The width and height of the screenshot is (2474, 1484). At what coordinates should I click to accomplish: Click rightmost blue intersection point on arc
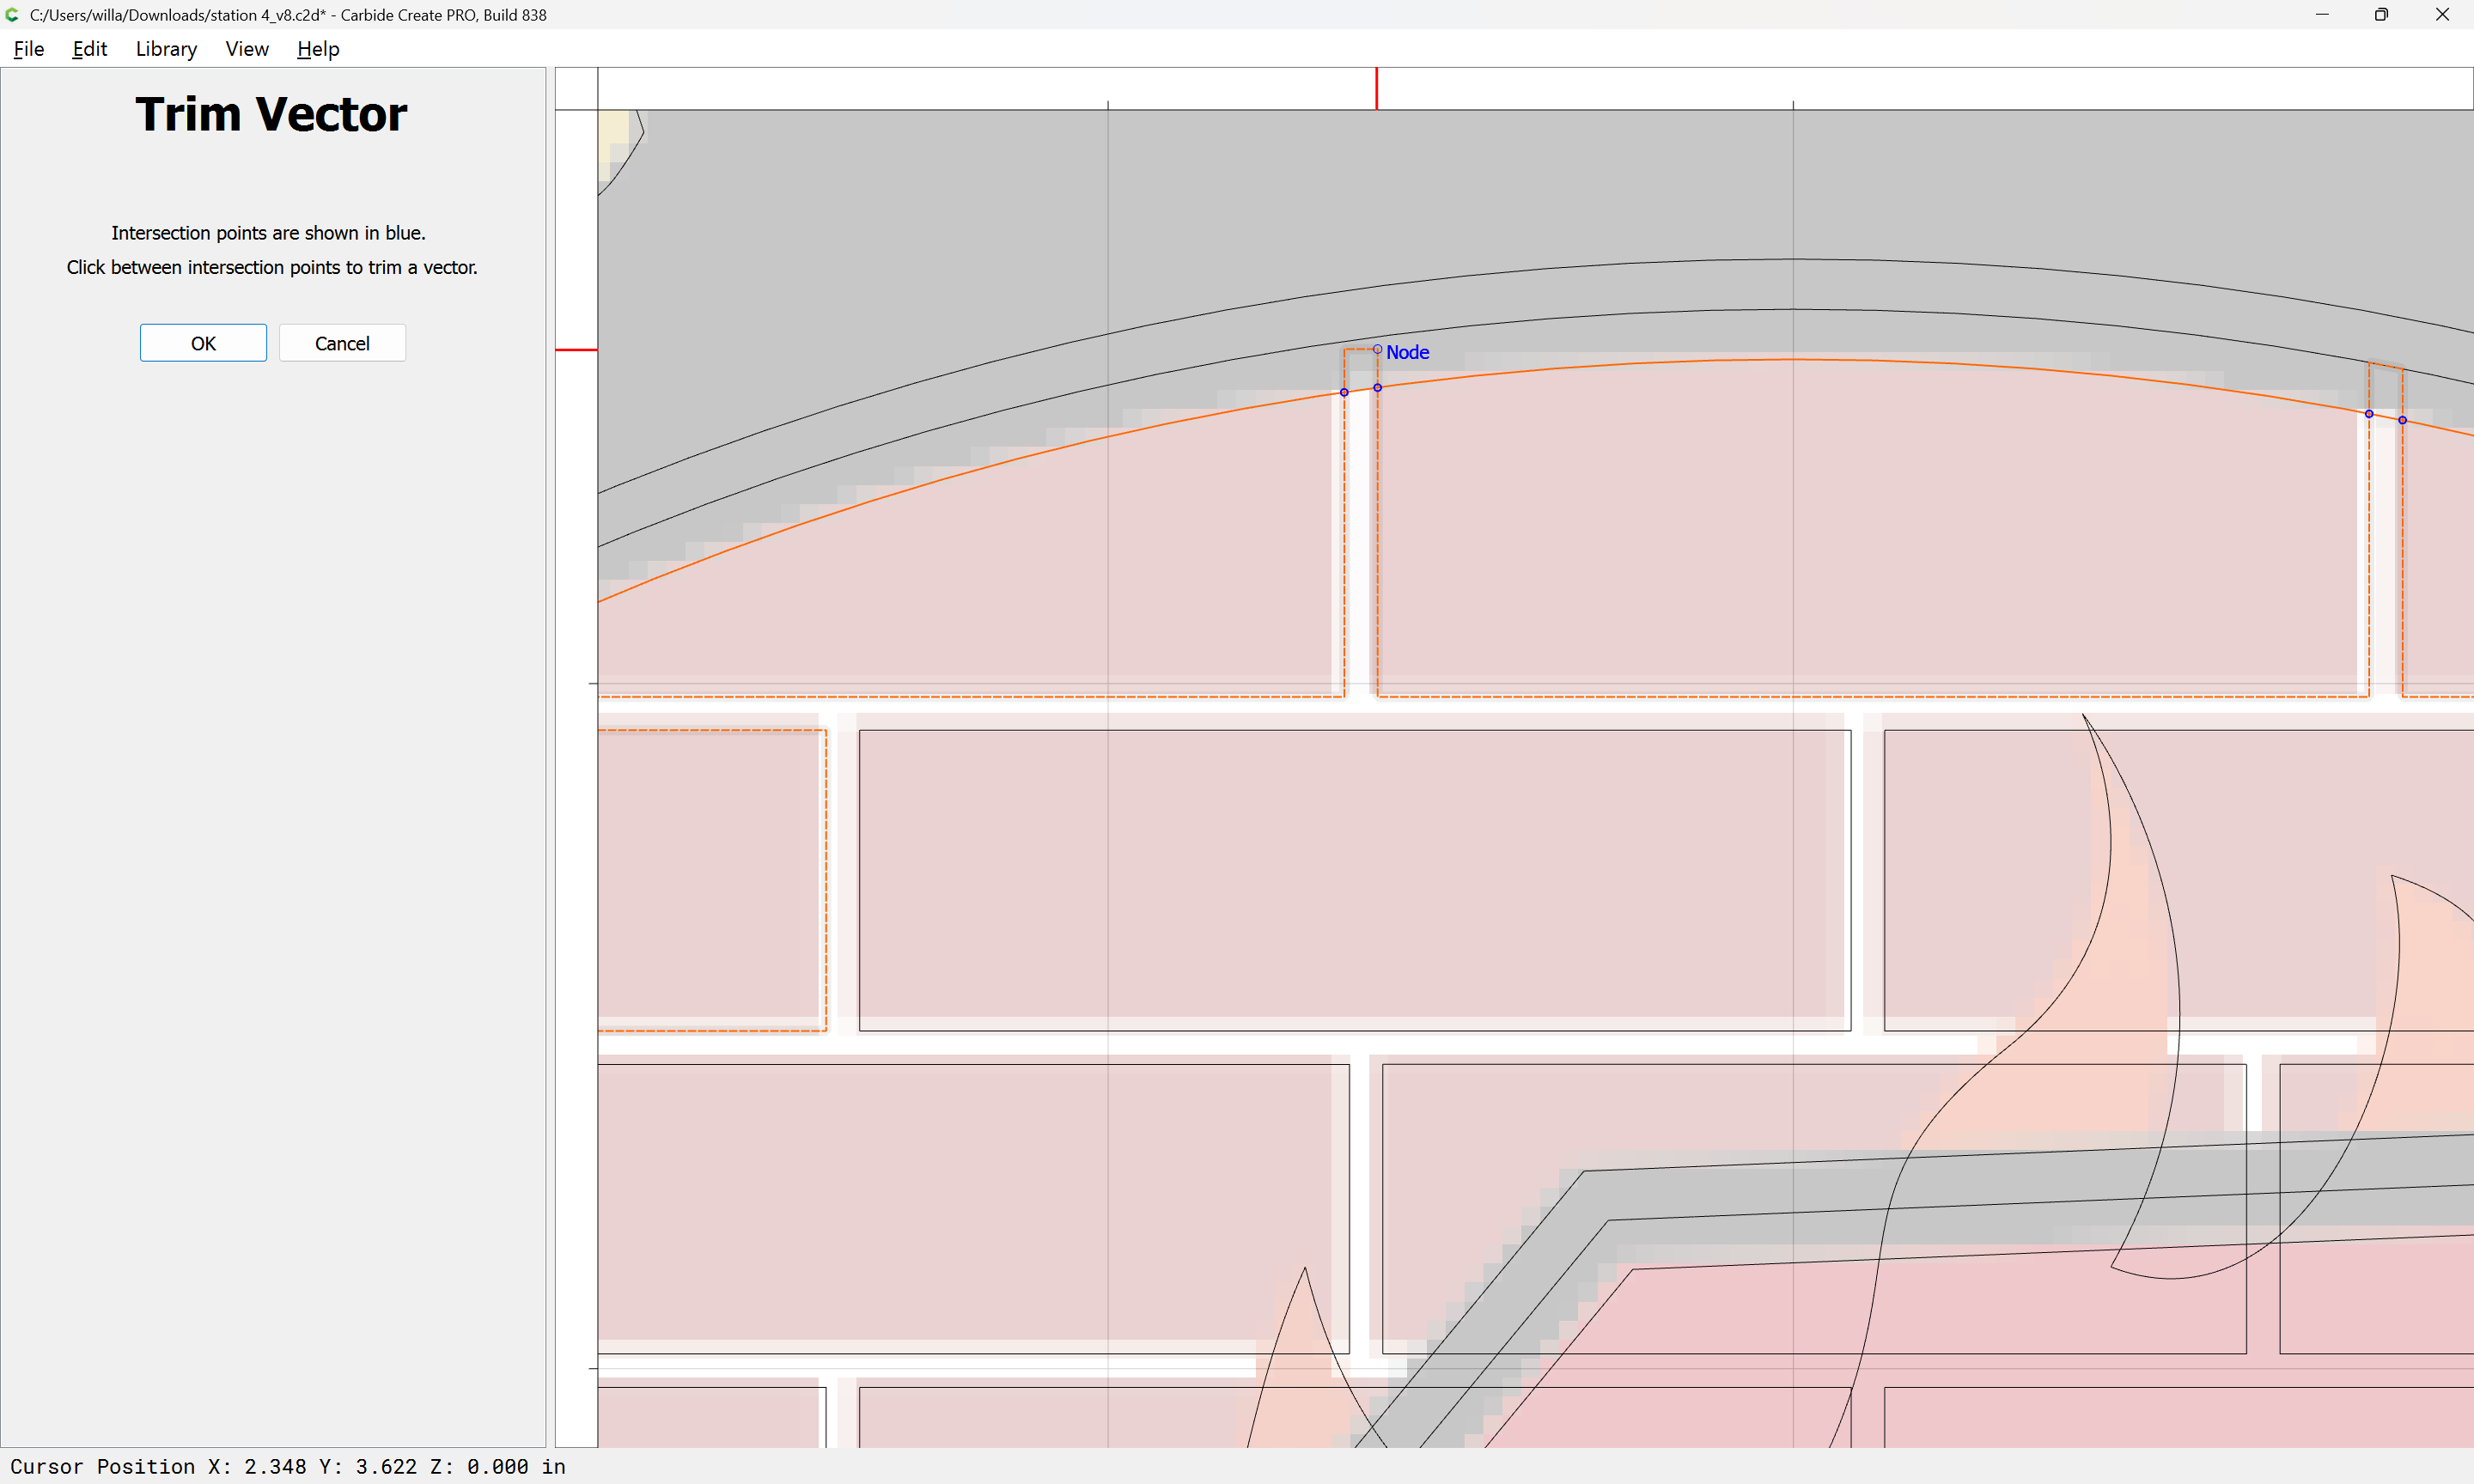click(x=2402, y=420)
